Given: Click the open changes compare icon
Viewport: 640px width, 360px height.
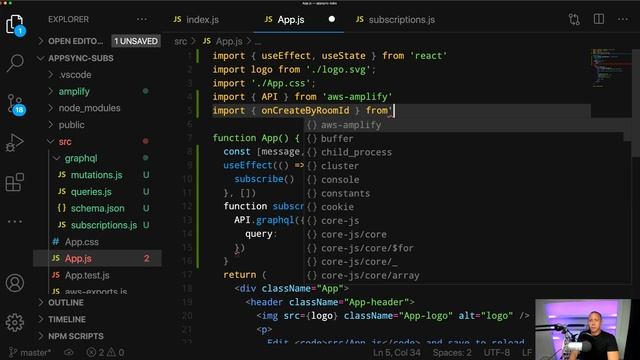Looking at the screenshot, I should 574,19.
